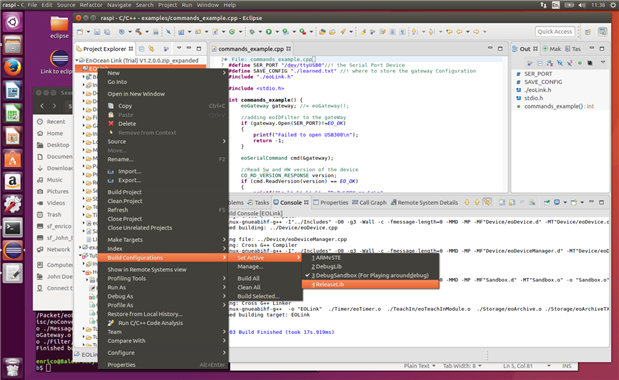Click the yellow Forward navigation arrow
The image size is (619, 380).
tap(476, 32)
